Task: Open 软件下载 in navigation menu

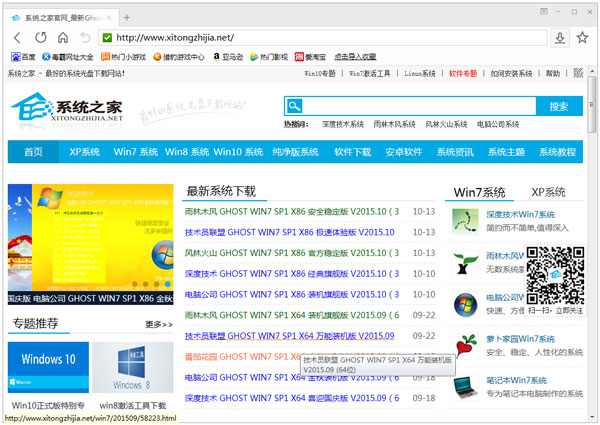Action: (x=352, y=152)
